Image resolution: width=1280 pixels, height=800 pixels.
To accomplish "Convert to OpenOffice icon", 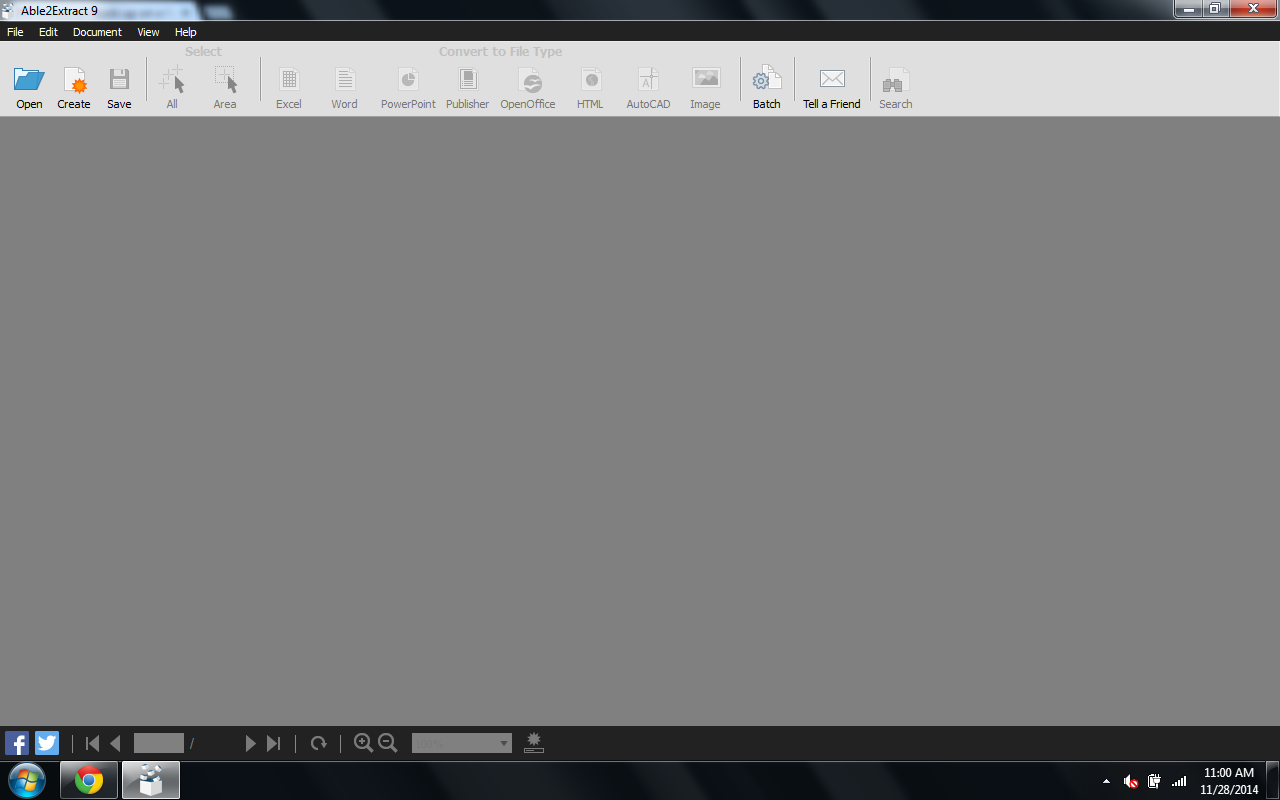I will click(529, 80).
